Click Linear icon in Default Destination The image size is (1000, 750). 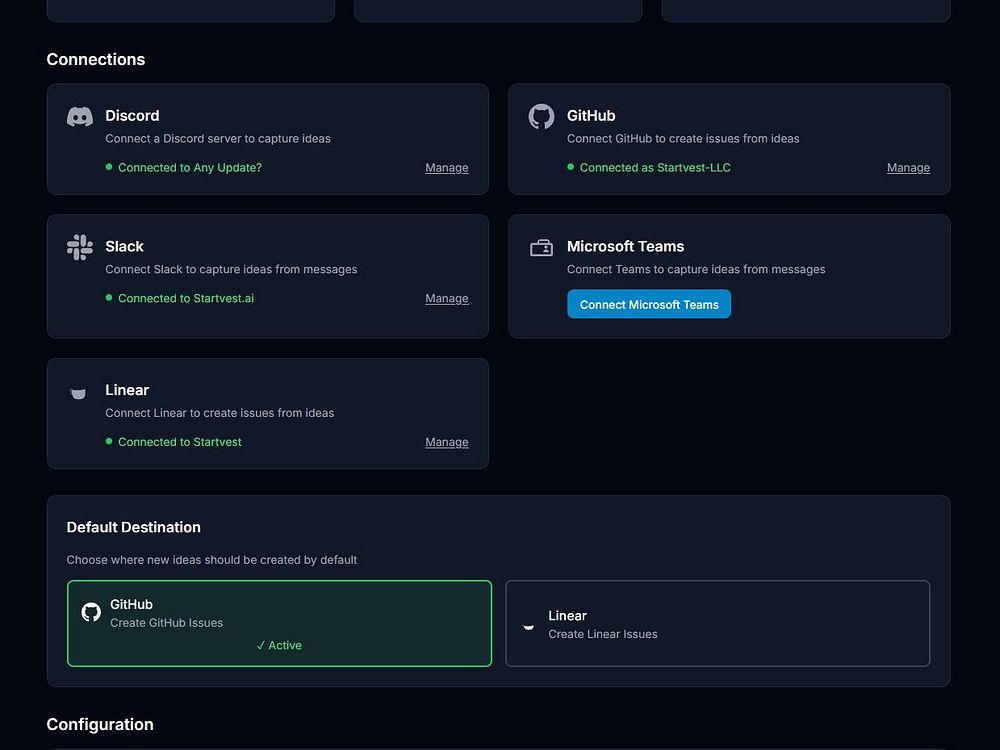pos(529,626)
